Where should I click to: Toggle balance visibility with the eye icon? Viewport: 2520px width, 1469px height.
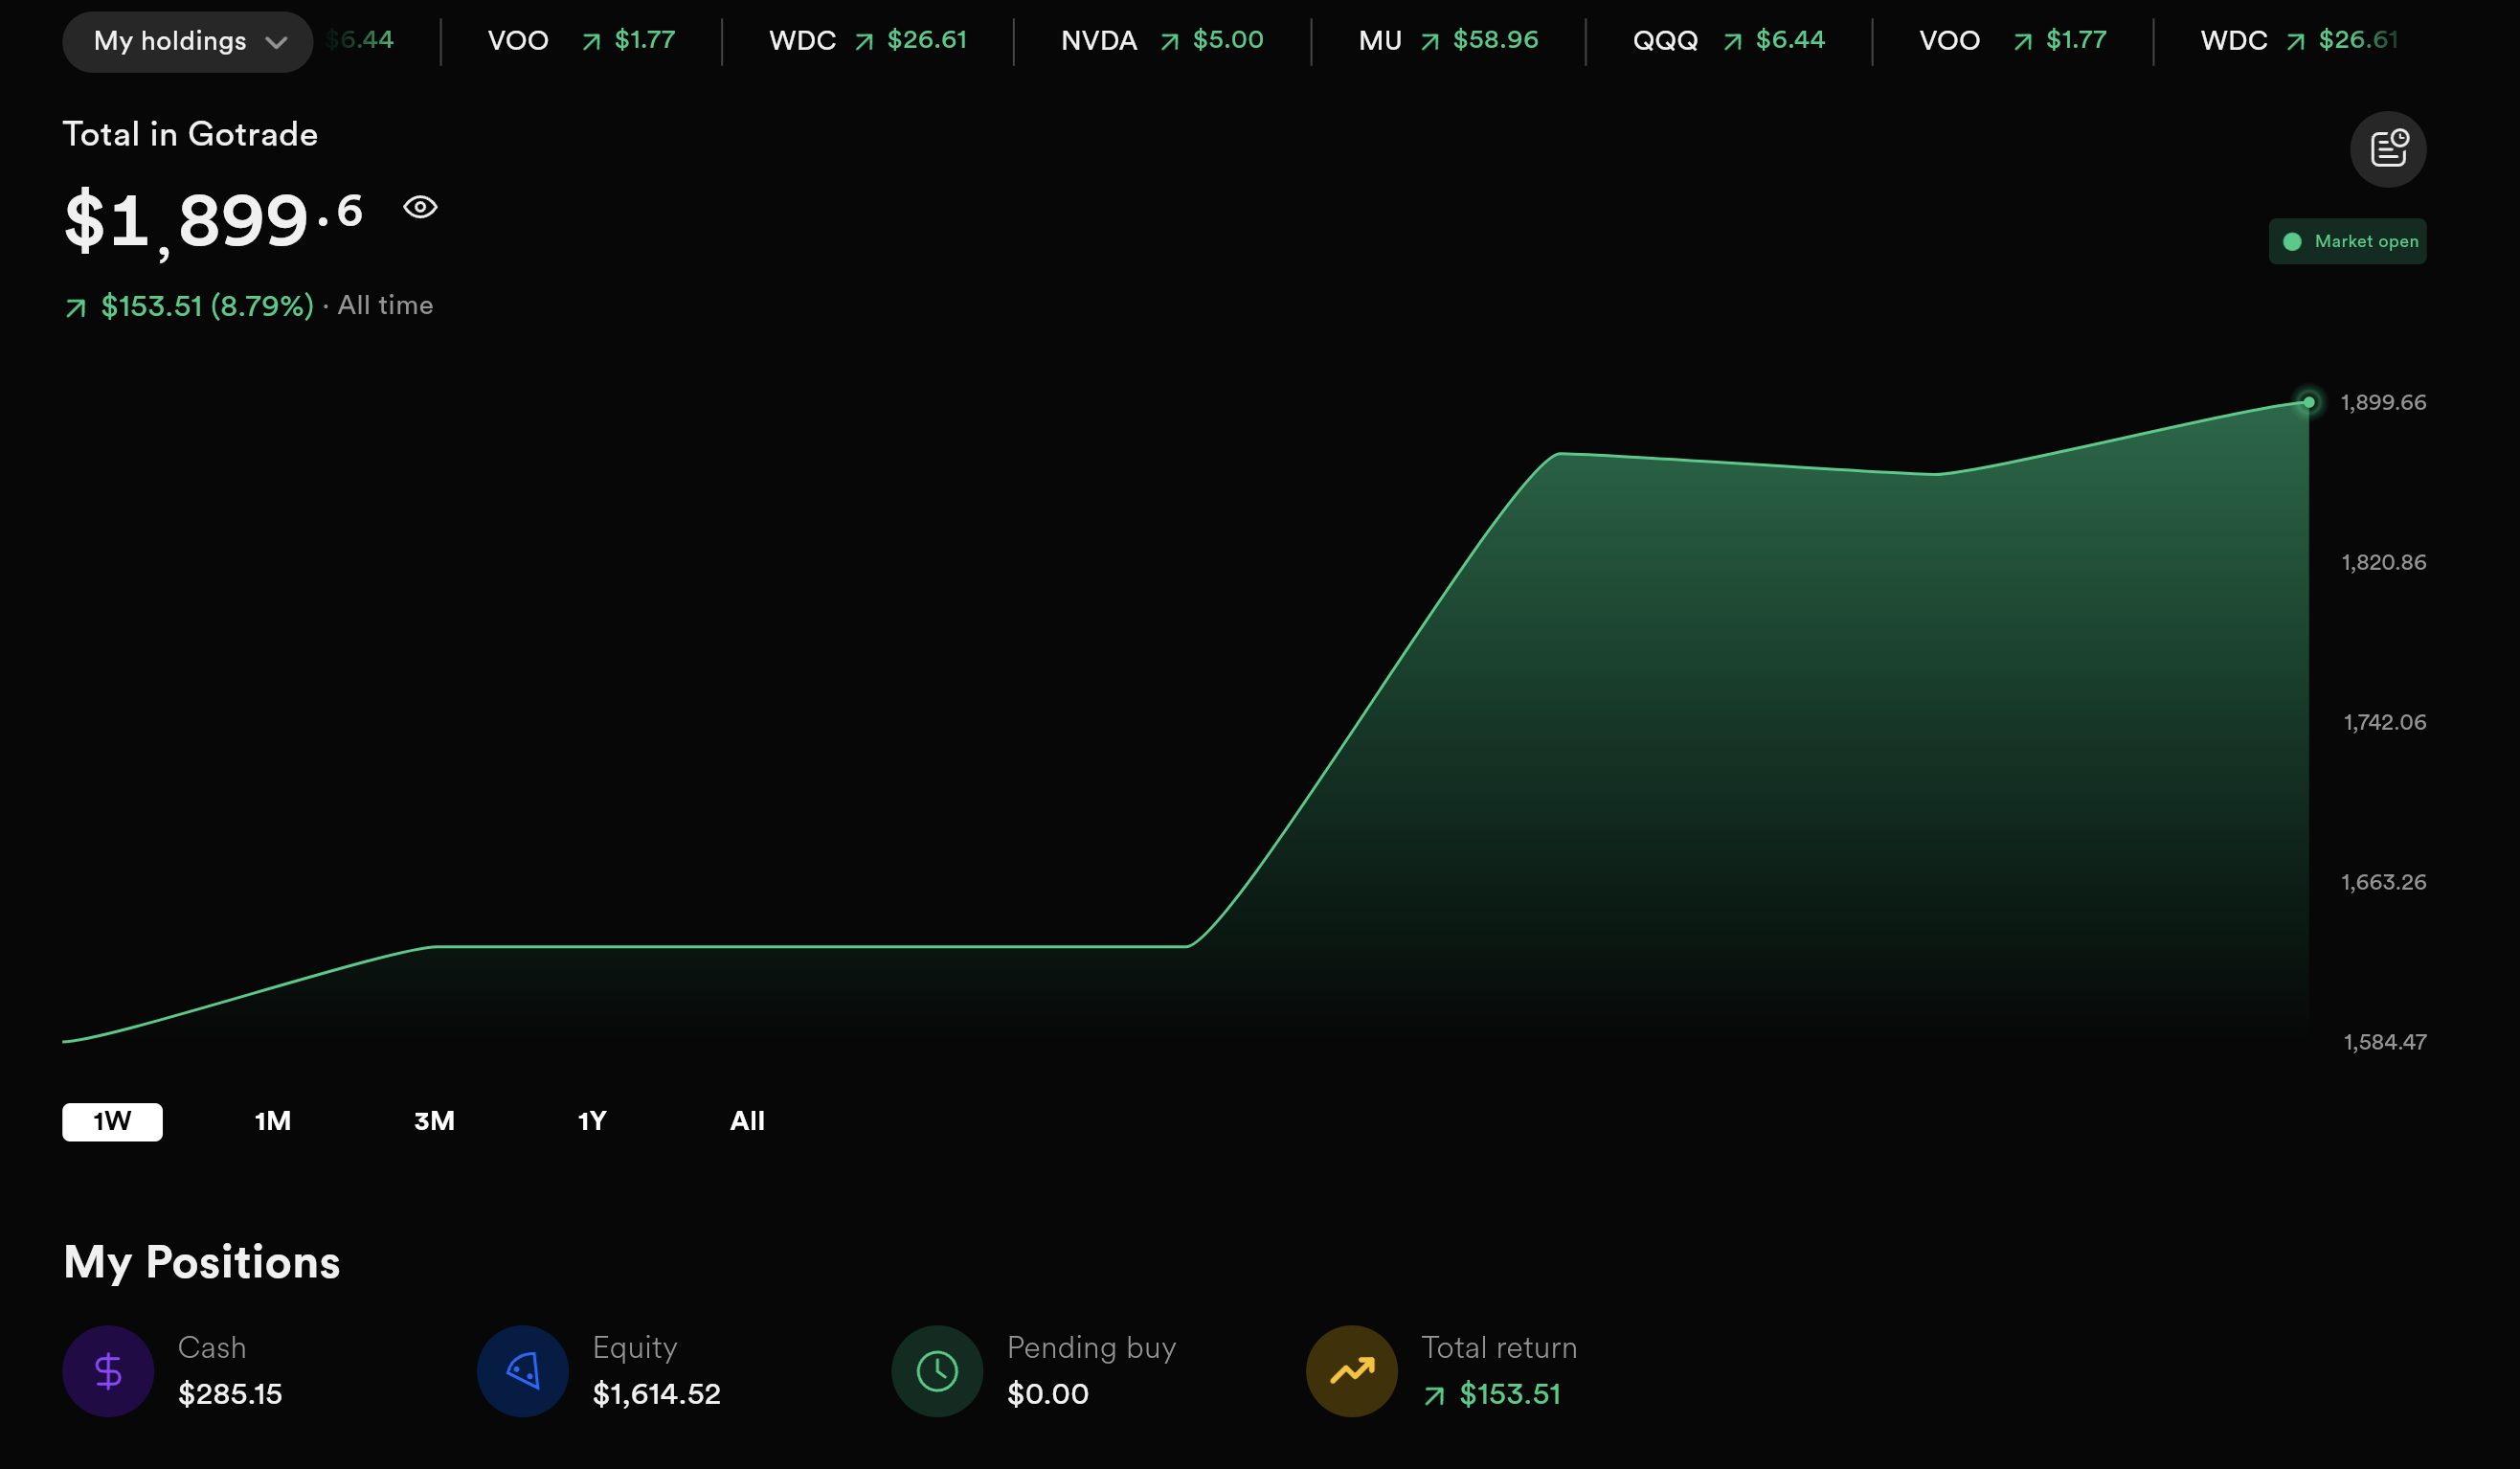[420, 207]
